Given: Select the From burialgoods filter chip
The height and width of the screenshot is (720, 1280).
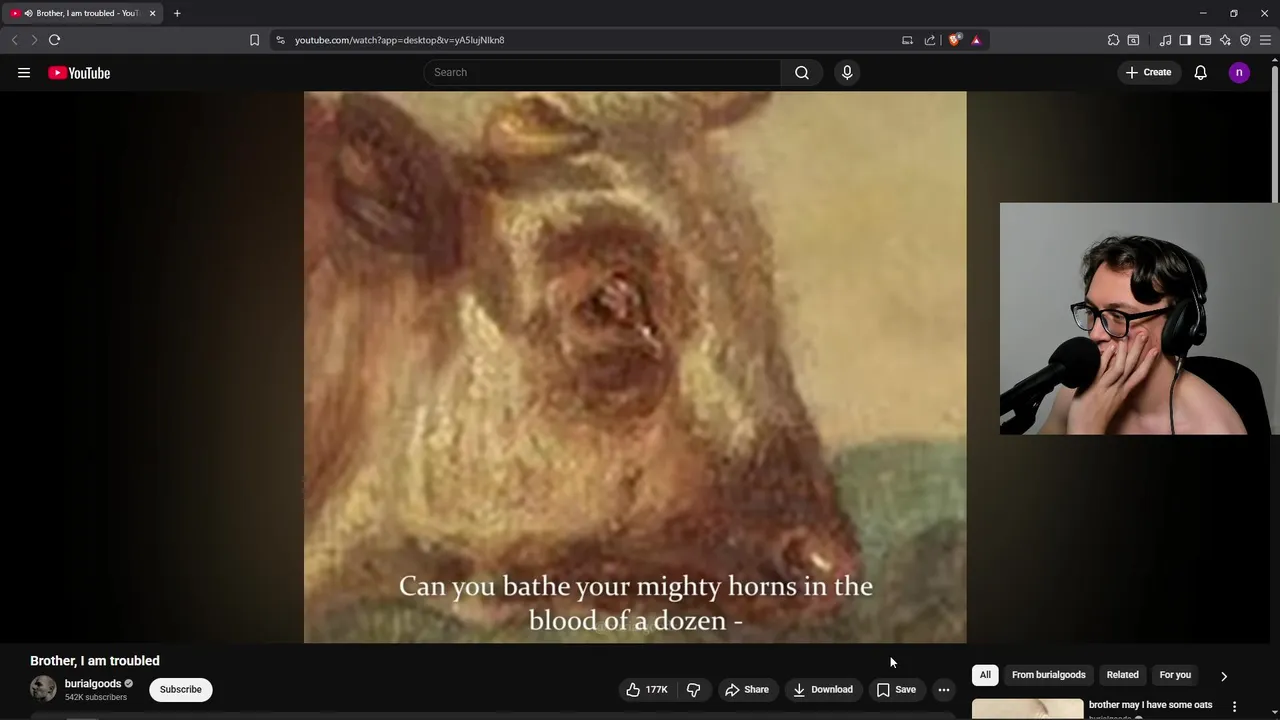Looking at the screenshot, I should pyautogui.click(x=1048, y=675).
